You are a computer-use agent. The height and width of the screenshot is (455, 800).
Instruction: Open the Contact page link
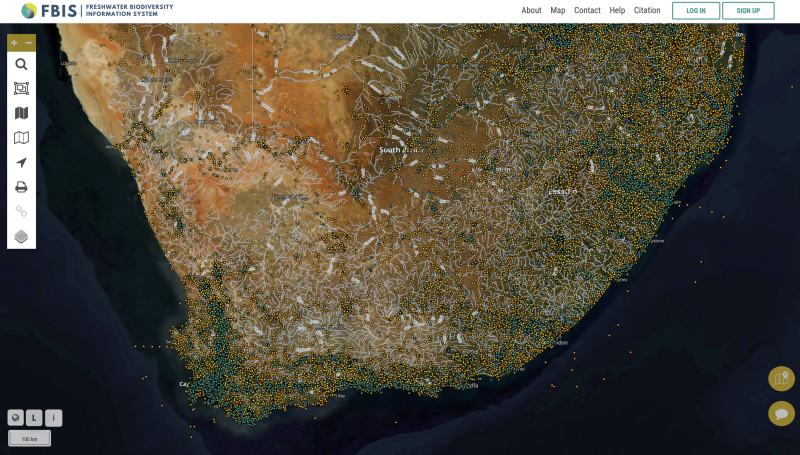[x=587, y=11]
